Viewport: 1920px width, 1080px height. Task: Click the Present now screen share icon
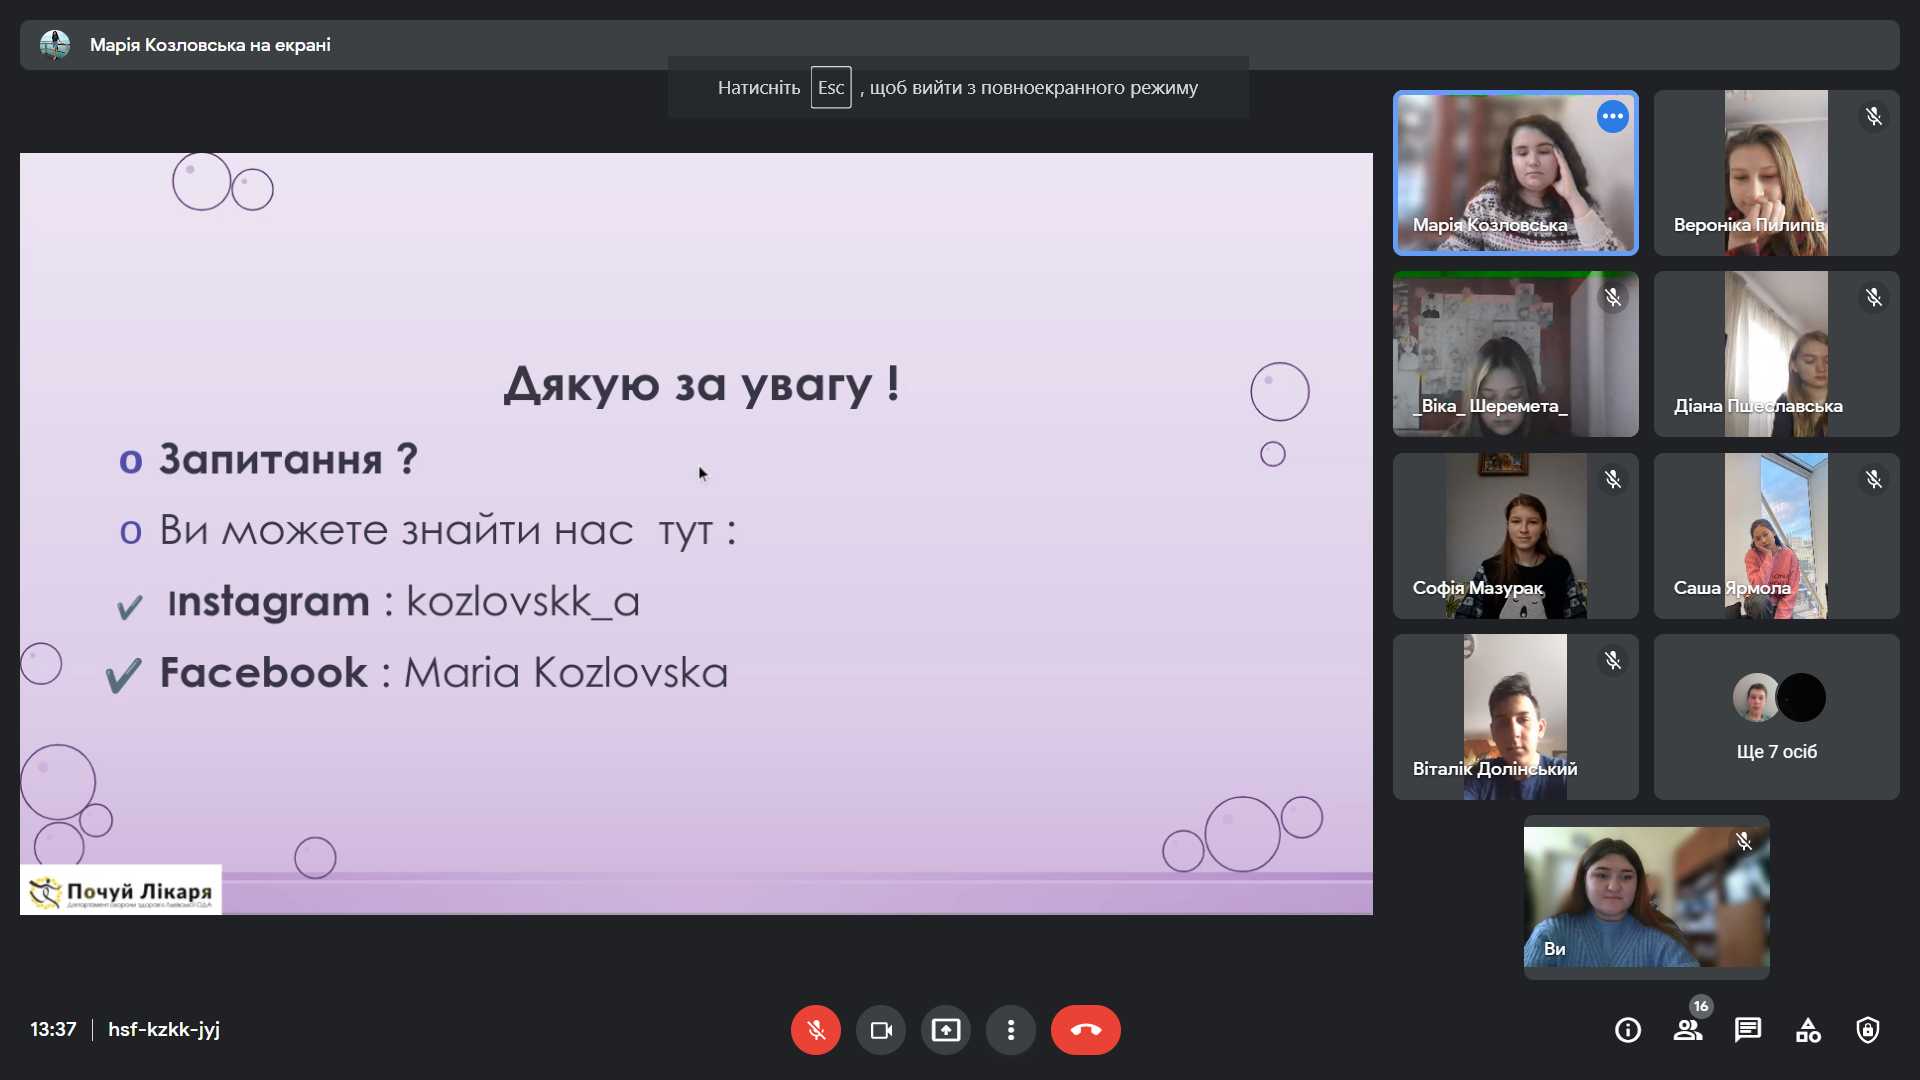click(x=945, y=1030)
